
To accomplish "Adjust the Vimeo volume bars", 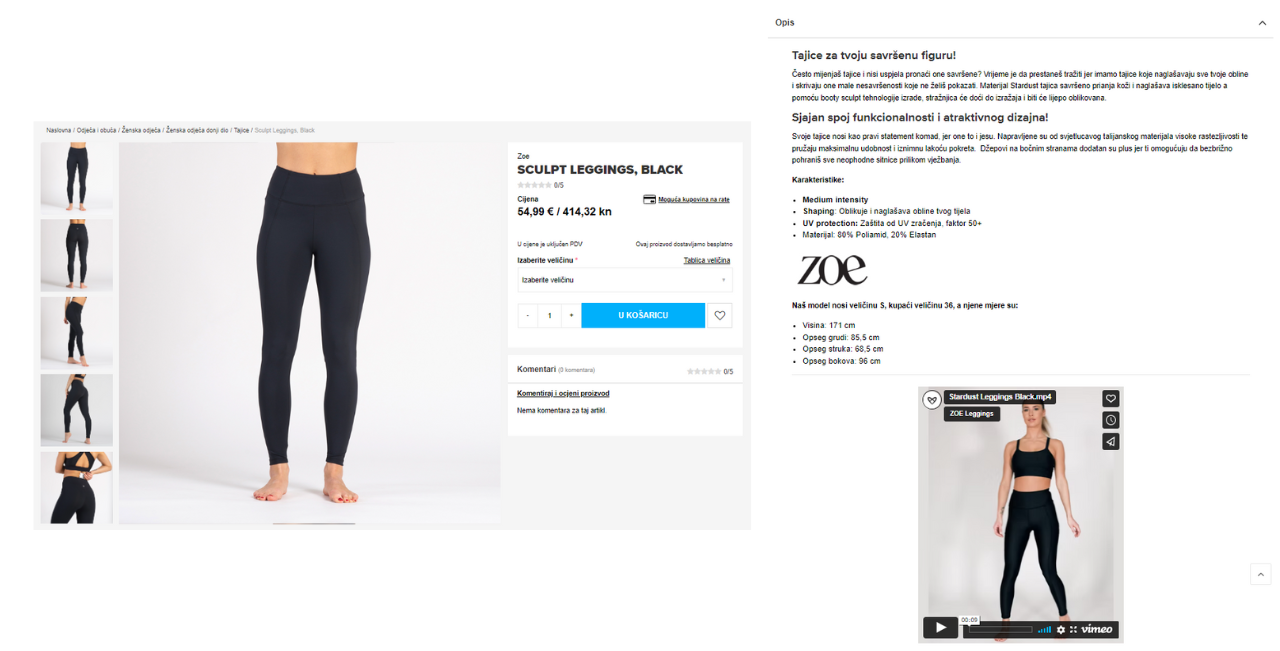I will point(1044,629).
